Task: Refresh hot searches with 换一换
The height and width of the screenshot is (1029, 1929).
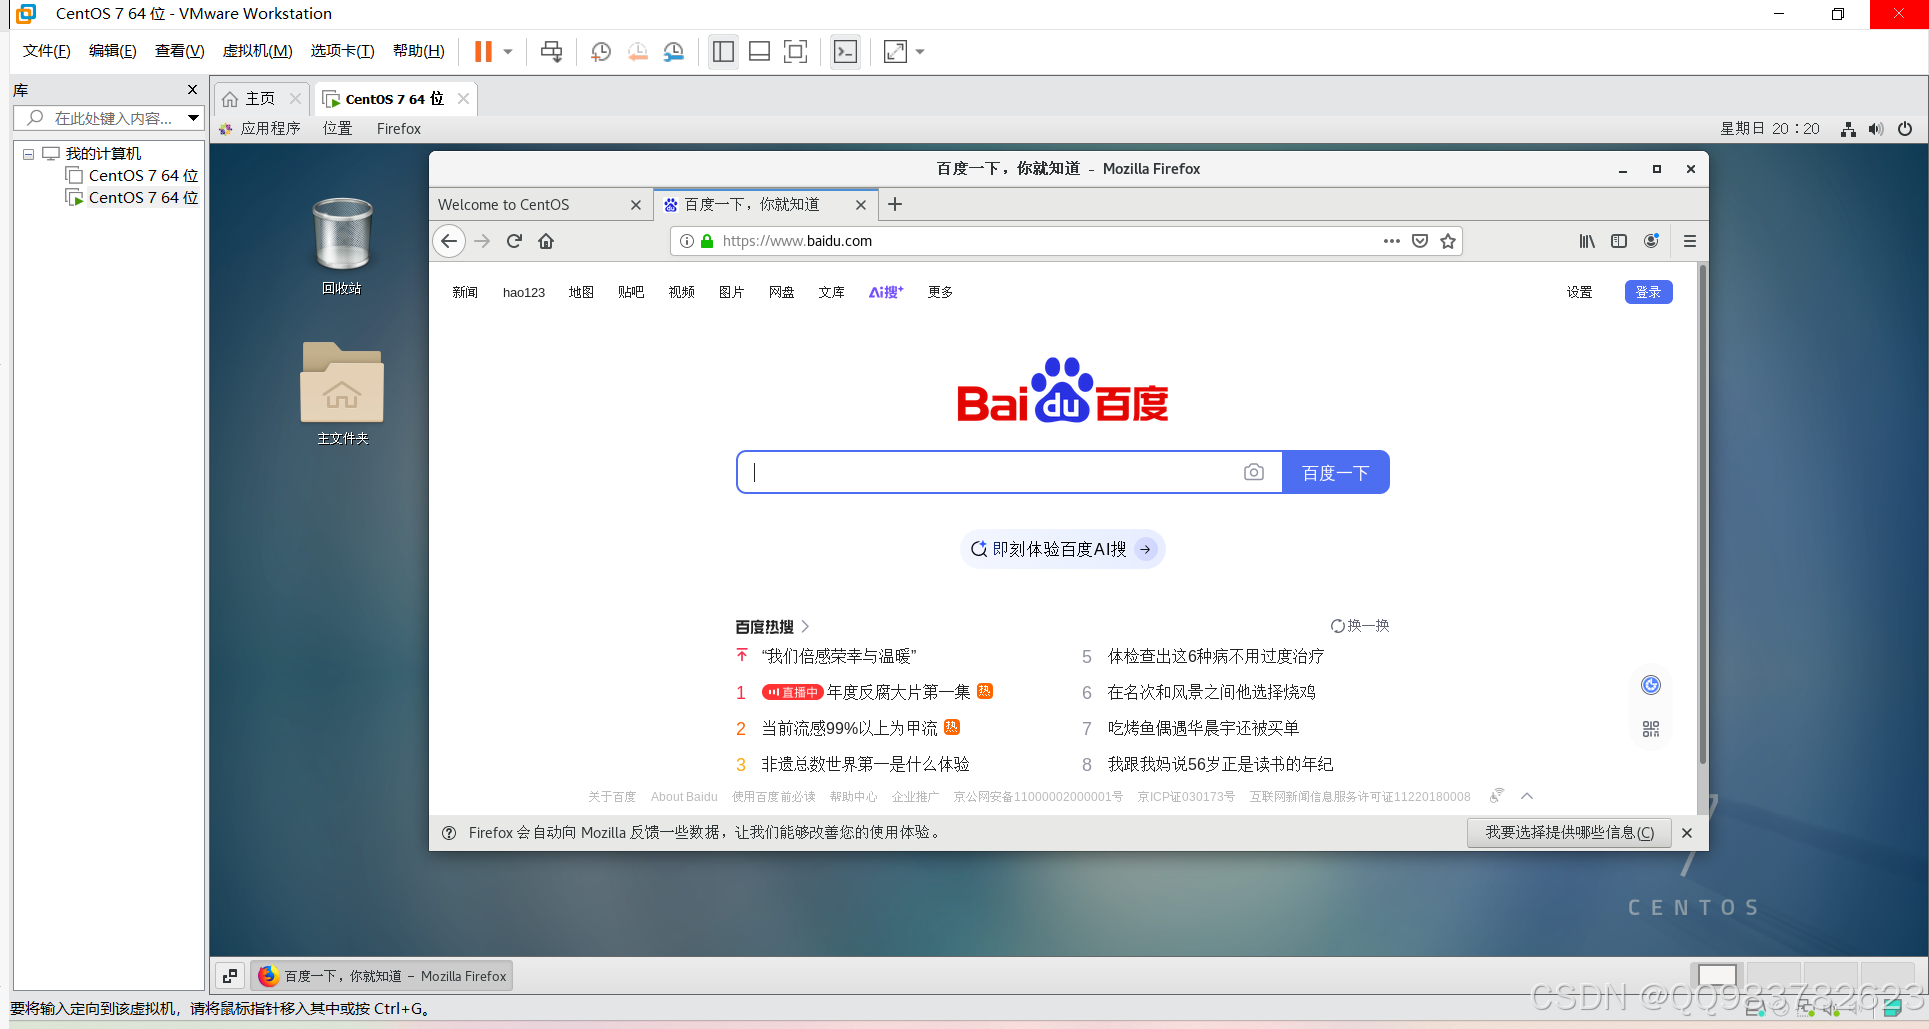Action: coord(1360,626)
